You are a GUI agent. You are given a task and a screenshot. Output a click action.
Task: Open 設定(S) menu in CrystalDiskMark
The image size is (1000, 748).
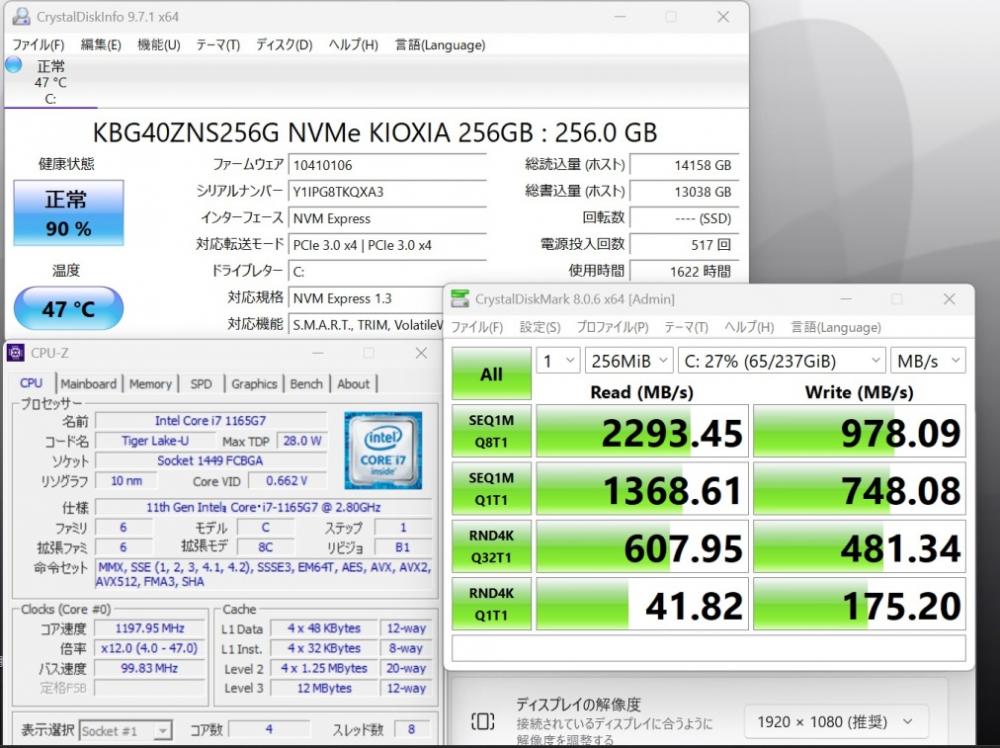pos(540,327)
